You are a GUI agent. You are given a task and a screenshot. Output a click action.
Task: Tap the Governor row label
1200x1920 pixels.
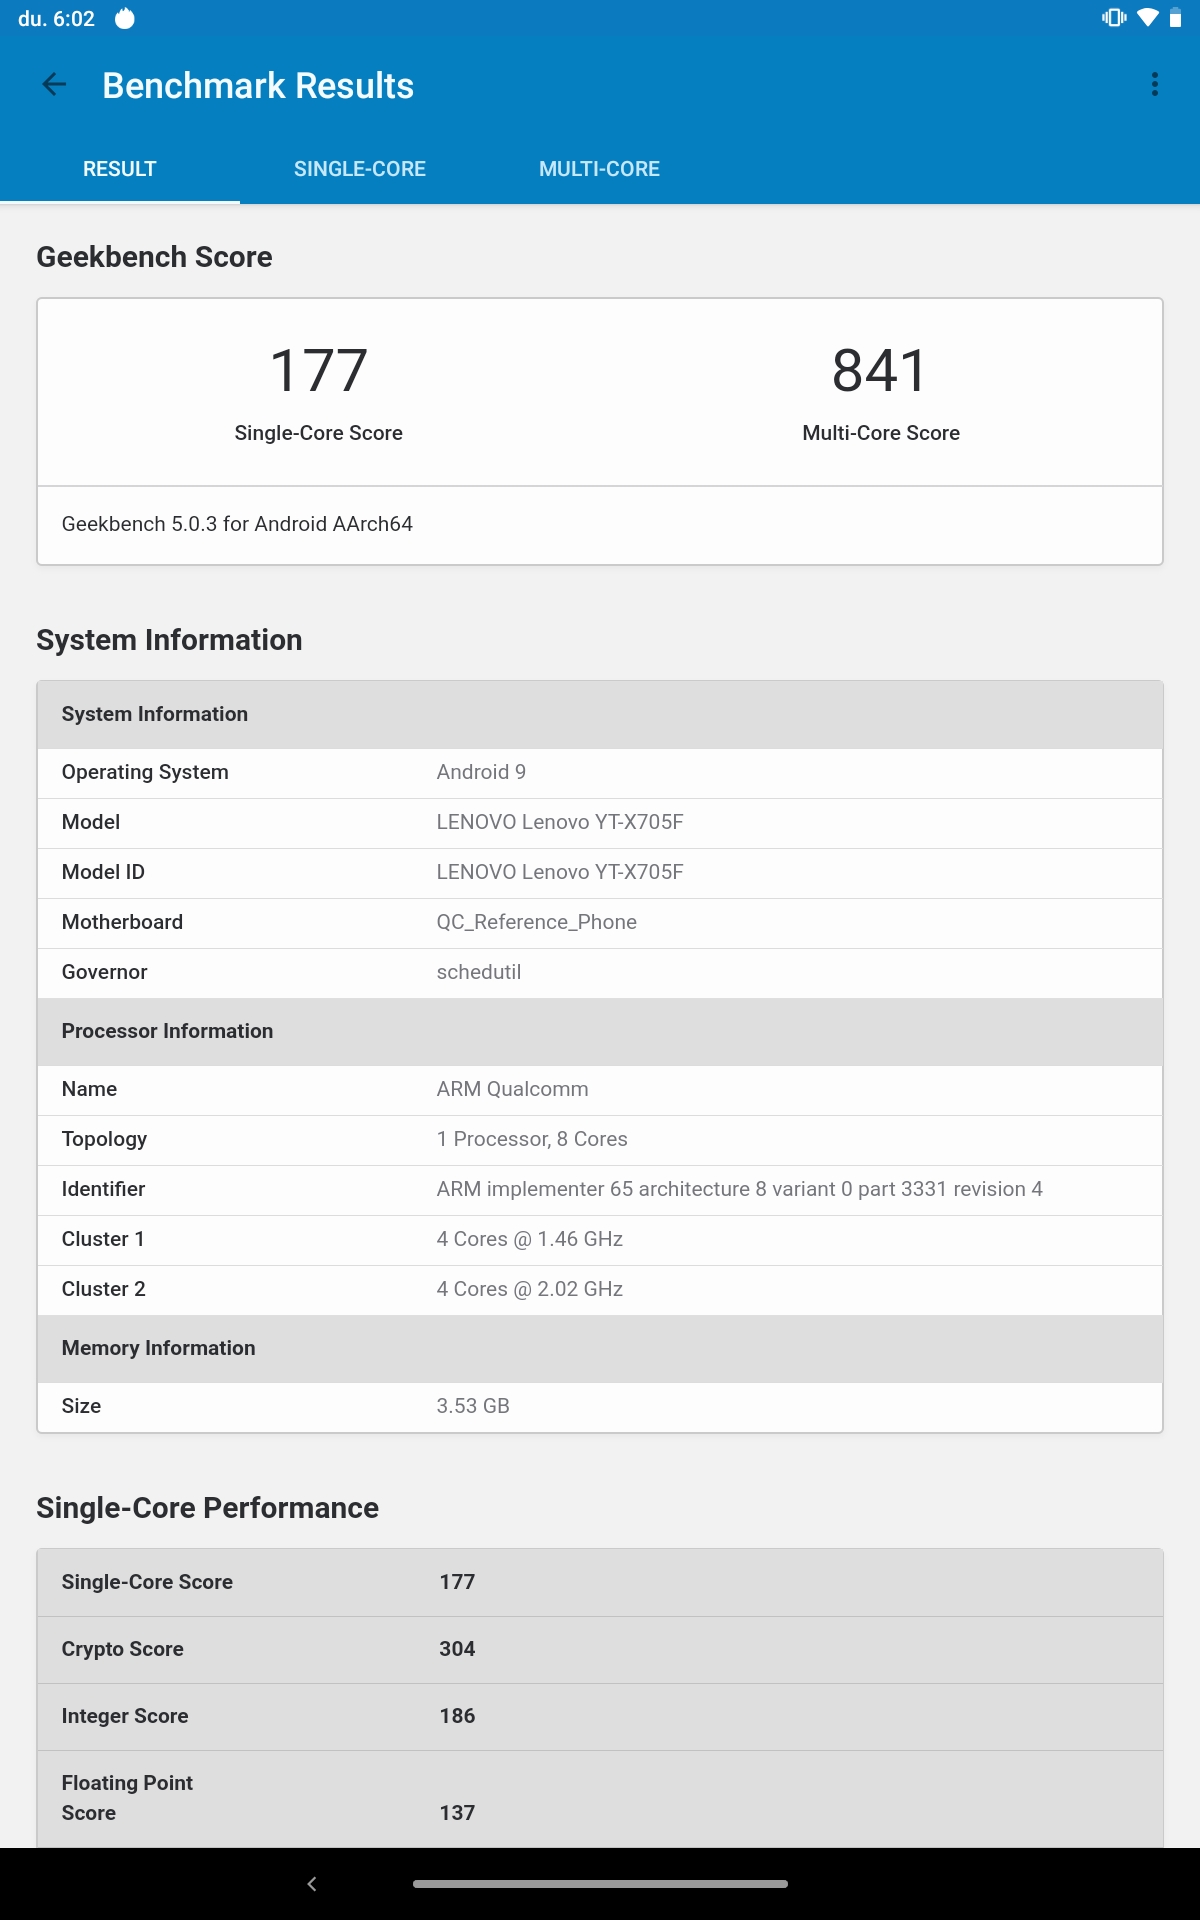click(104, 972)
